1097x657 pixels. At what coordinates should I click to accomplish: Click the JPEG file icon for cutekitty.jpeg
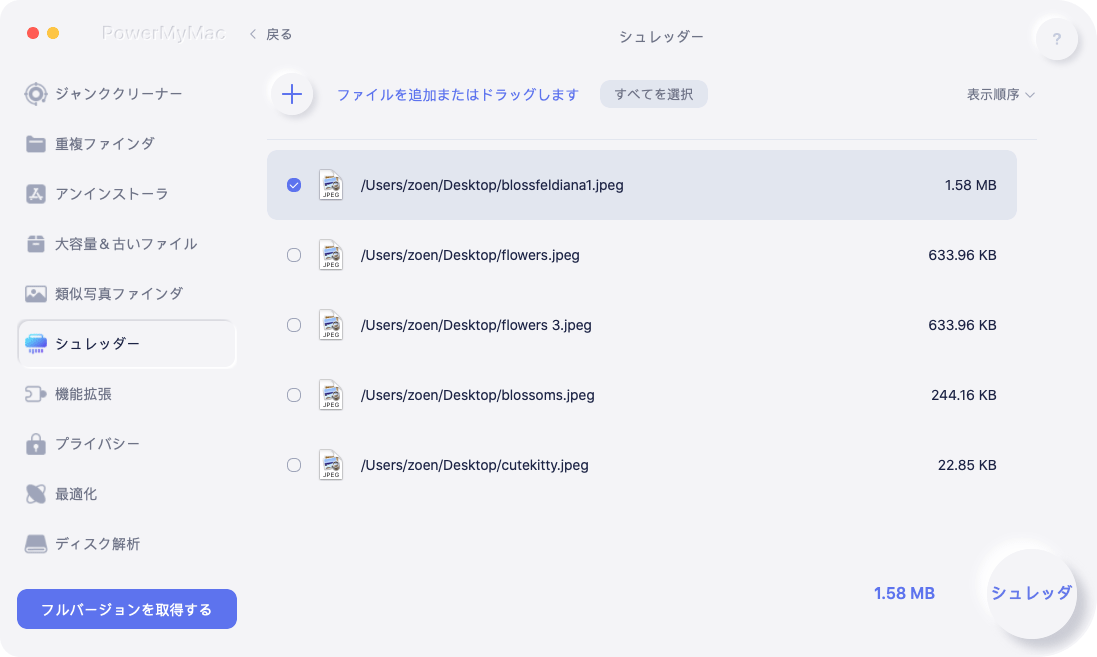[x=331, y=465]
